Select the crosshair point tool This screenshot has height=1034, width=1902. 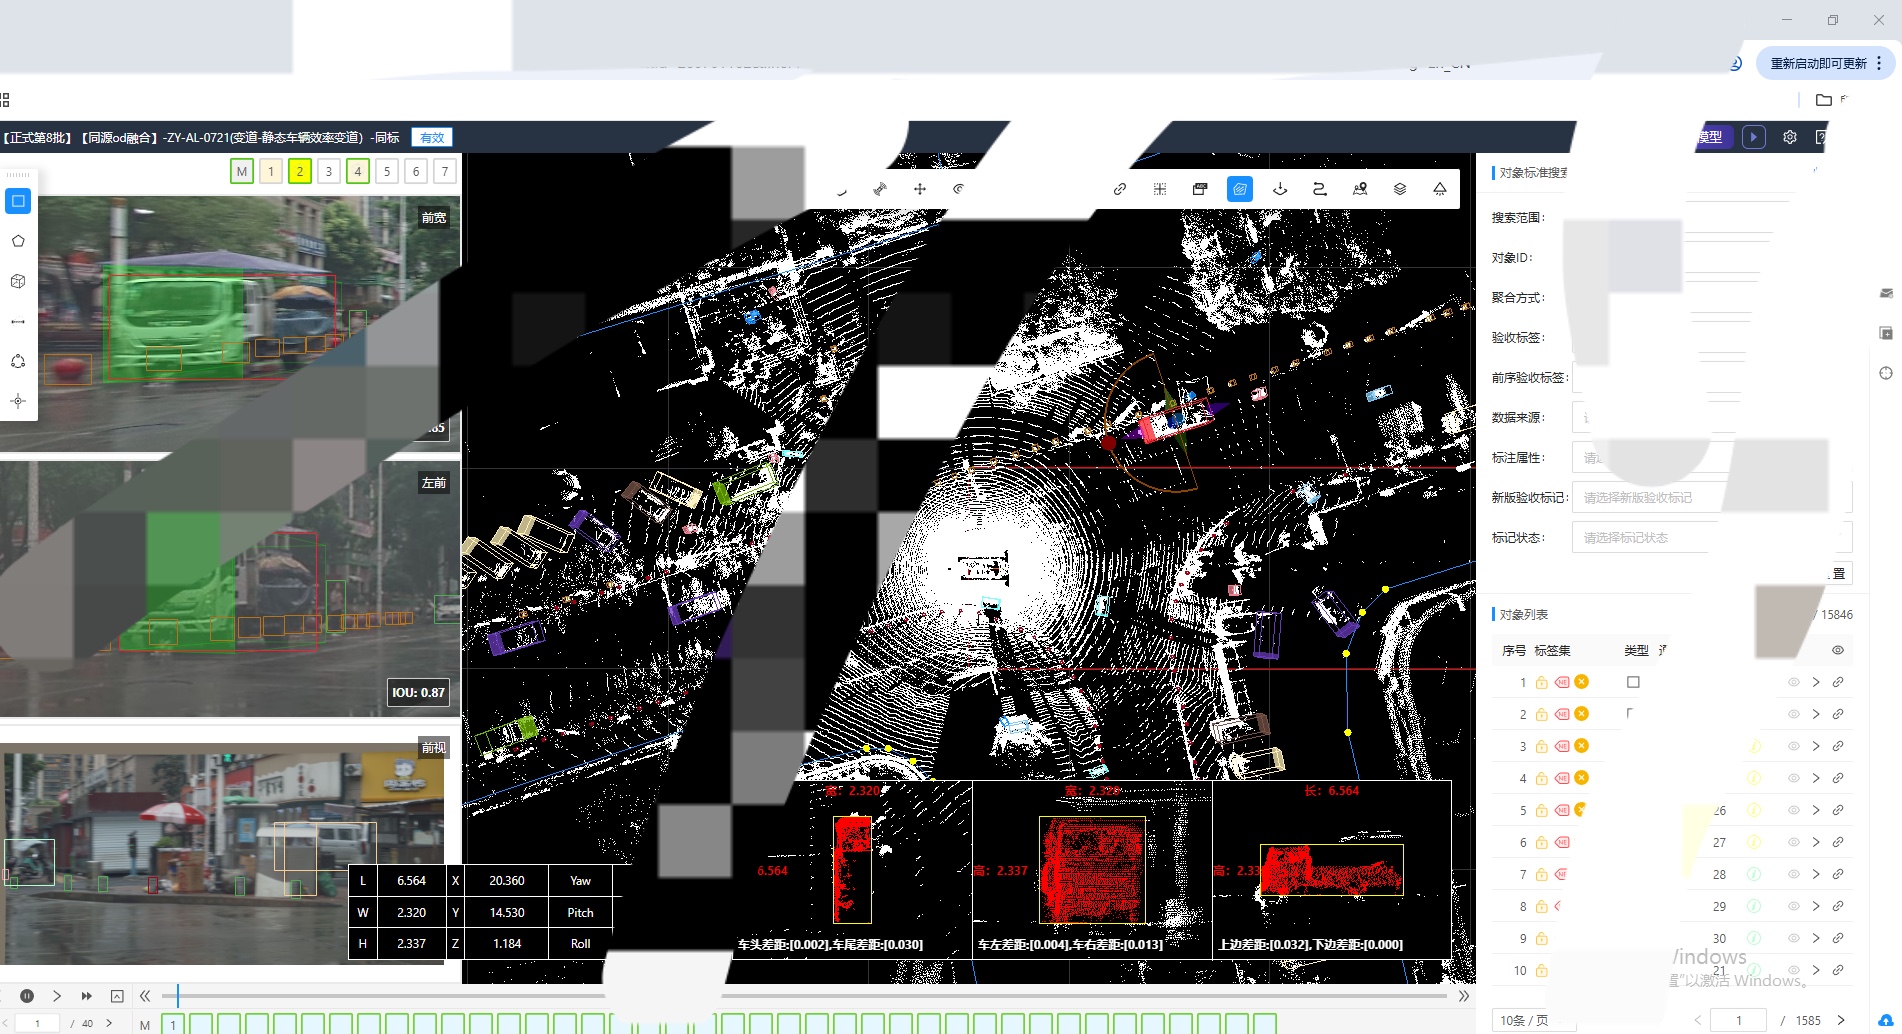point(18,401)
